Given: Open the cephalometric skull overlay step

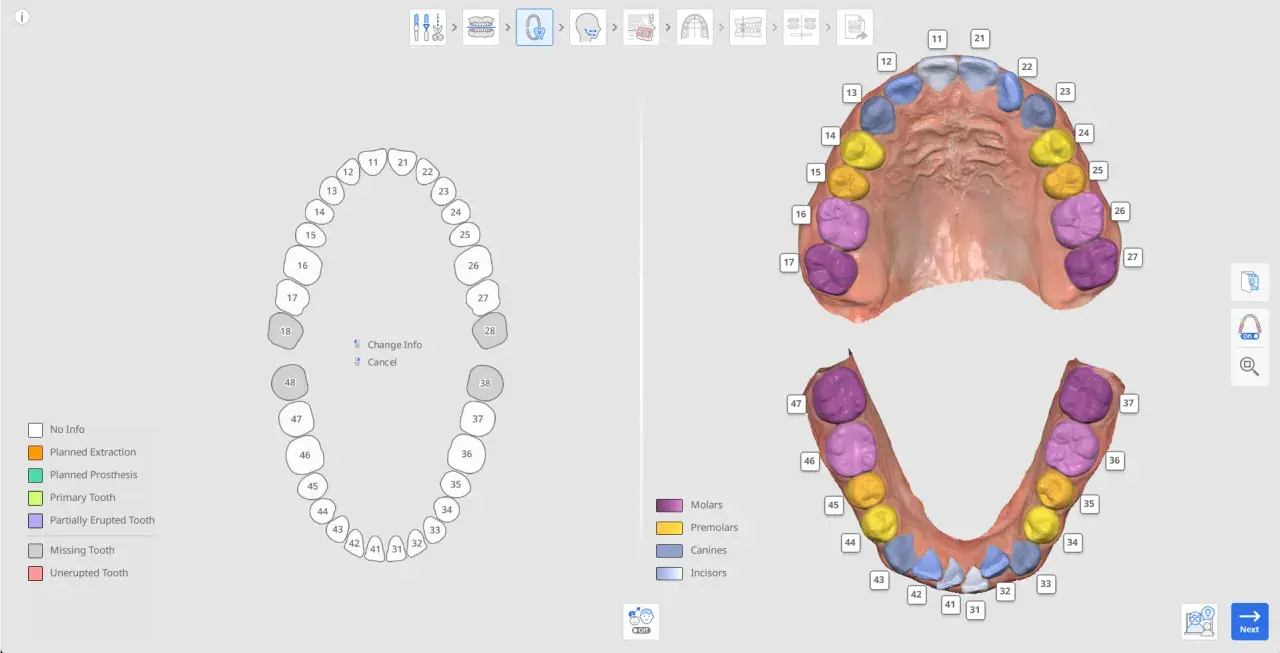Looking at the screenshot, I should click(x=641, y=27).
